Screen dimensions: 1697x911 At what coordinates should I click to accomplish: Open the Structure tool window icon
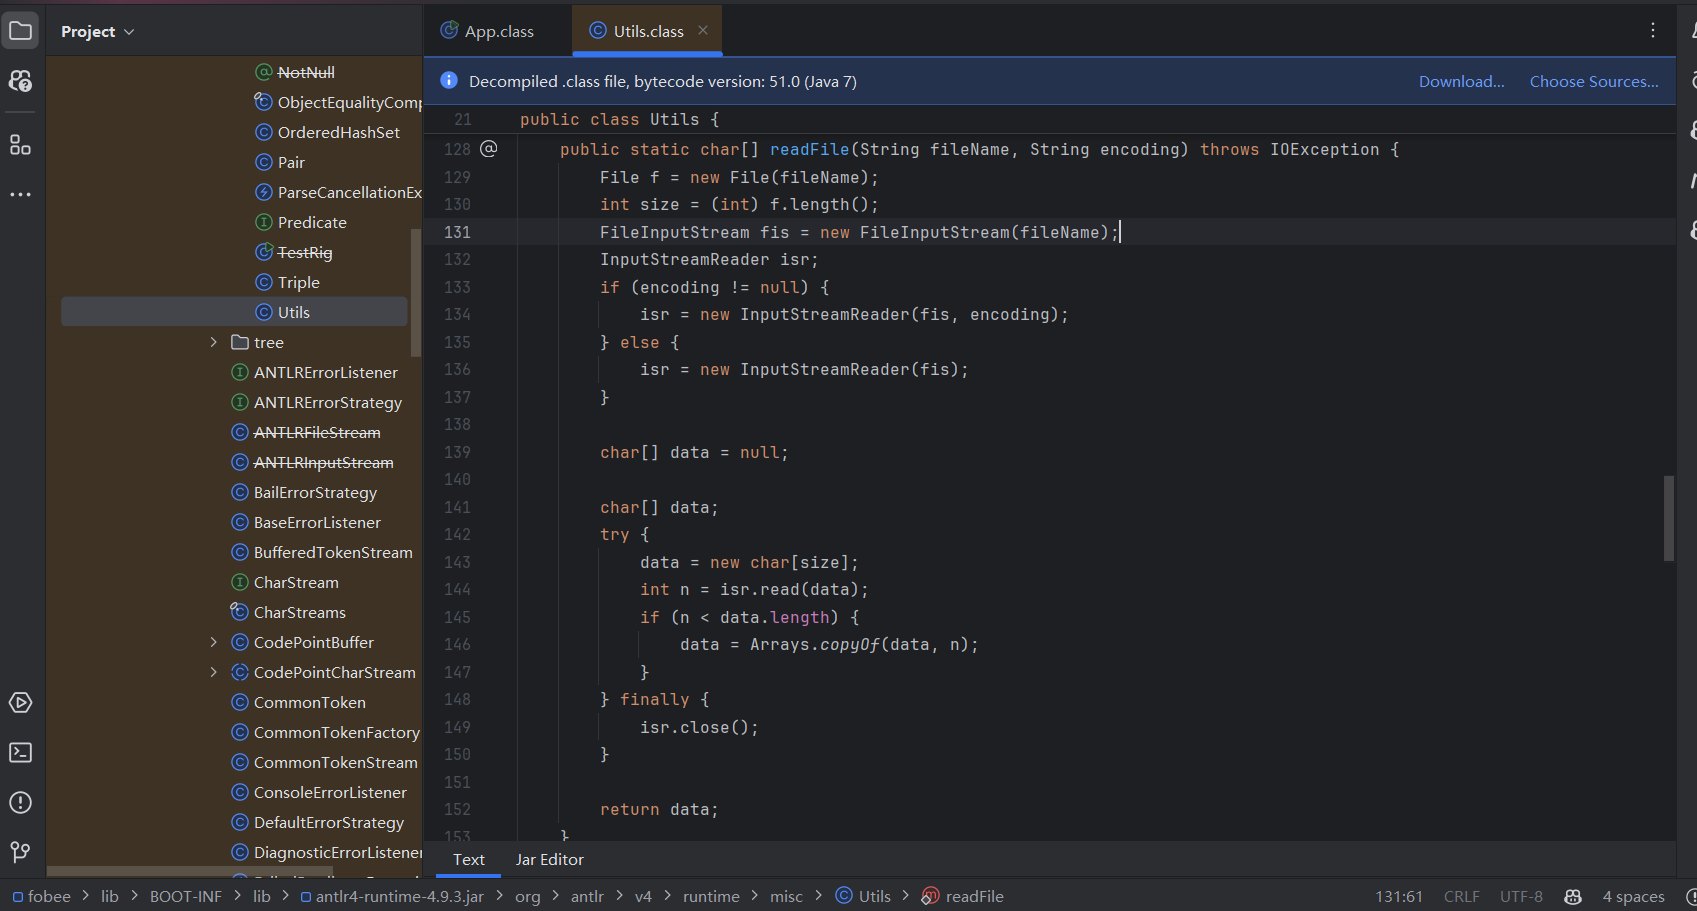pyautogui.click(x=20, y=145)
